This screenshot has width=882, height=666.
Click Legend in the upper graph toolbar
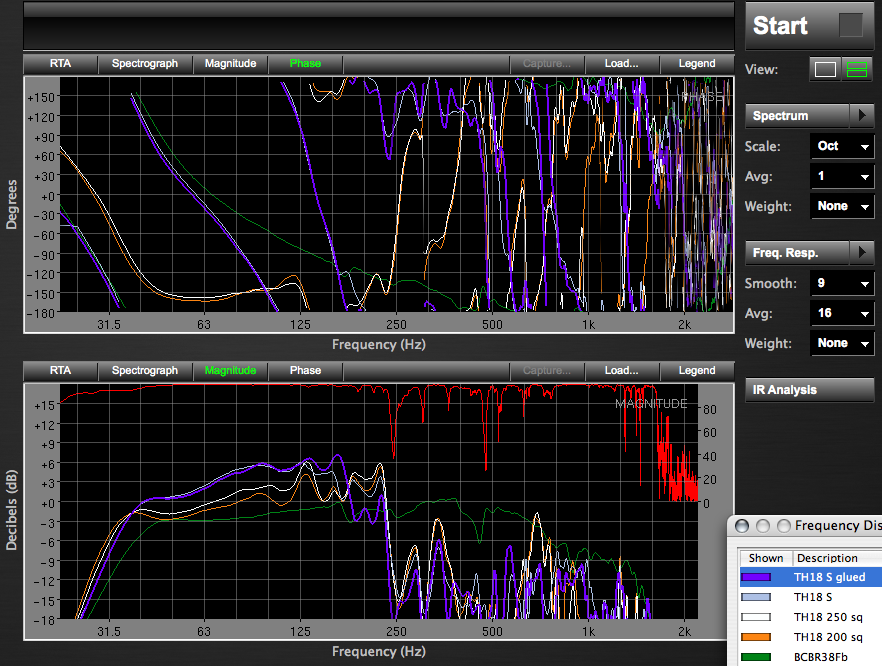click(697, 64)
